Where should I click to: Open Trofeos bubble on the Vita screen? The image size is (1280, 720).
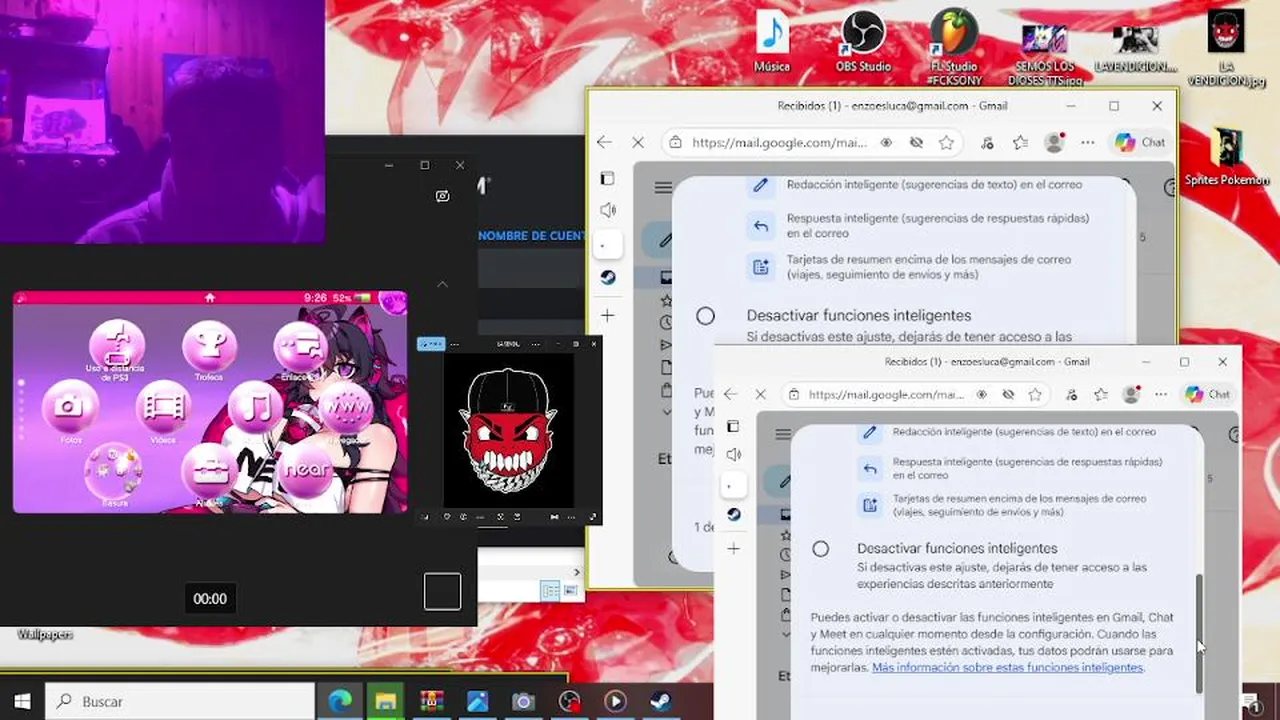[209, 346]
